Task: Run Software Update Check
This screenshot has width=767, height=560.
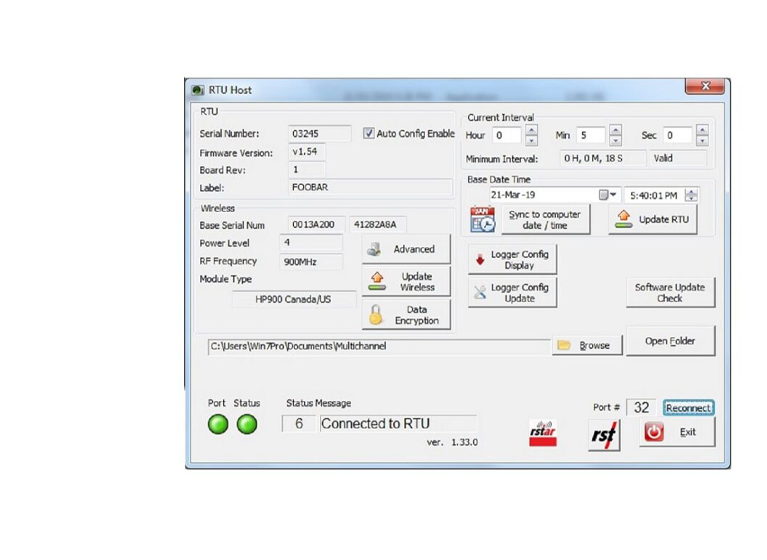Action: click(x=670, y=292)
